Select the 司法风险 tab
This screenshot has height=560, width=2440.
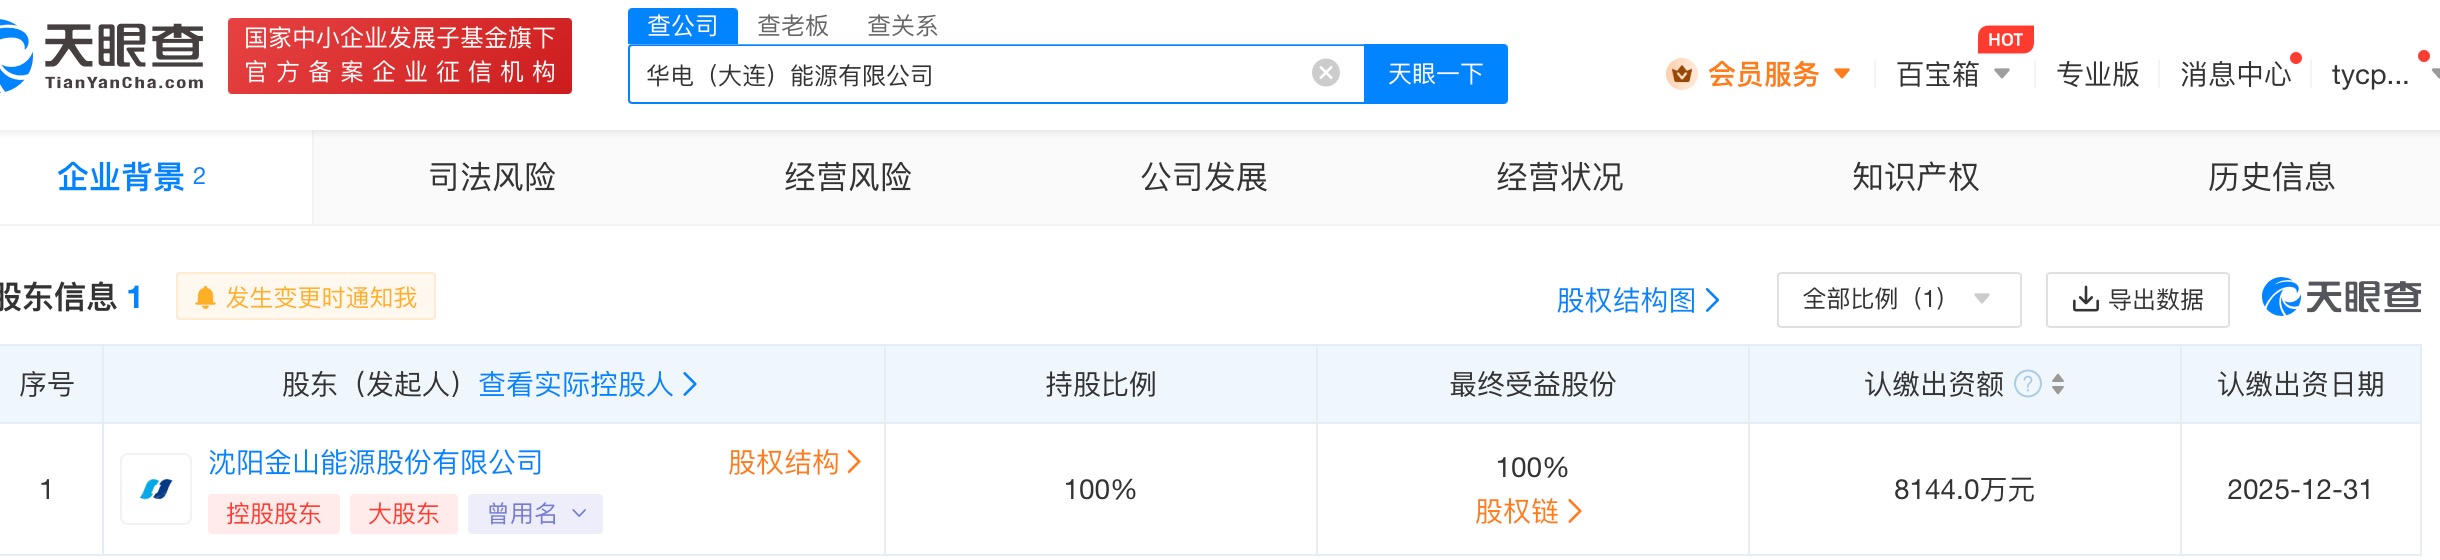coord(492,177)
